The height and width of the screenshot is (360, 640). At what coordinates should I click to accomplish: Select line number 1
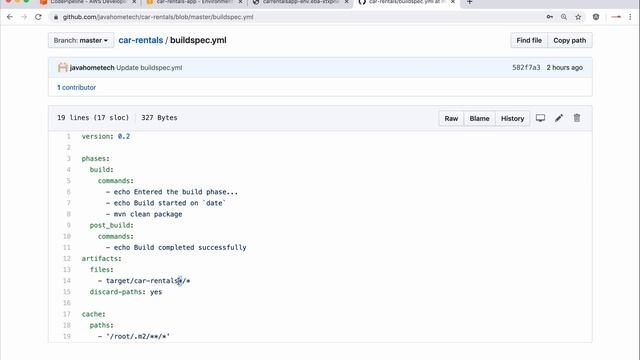coord(68,136)
